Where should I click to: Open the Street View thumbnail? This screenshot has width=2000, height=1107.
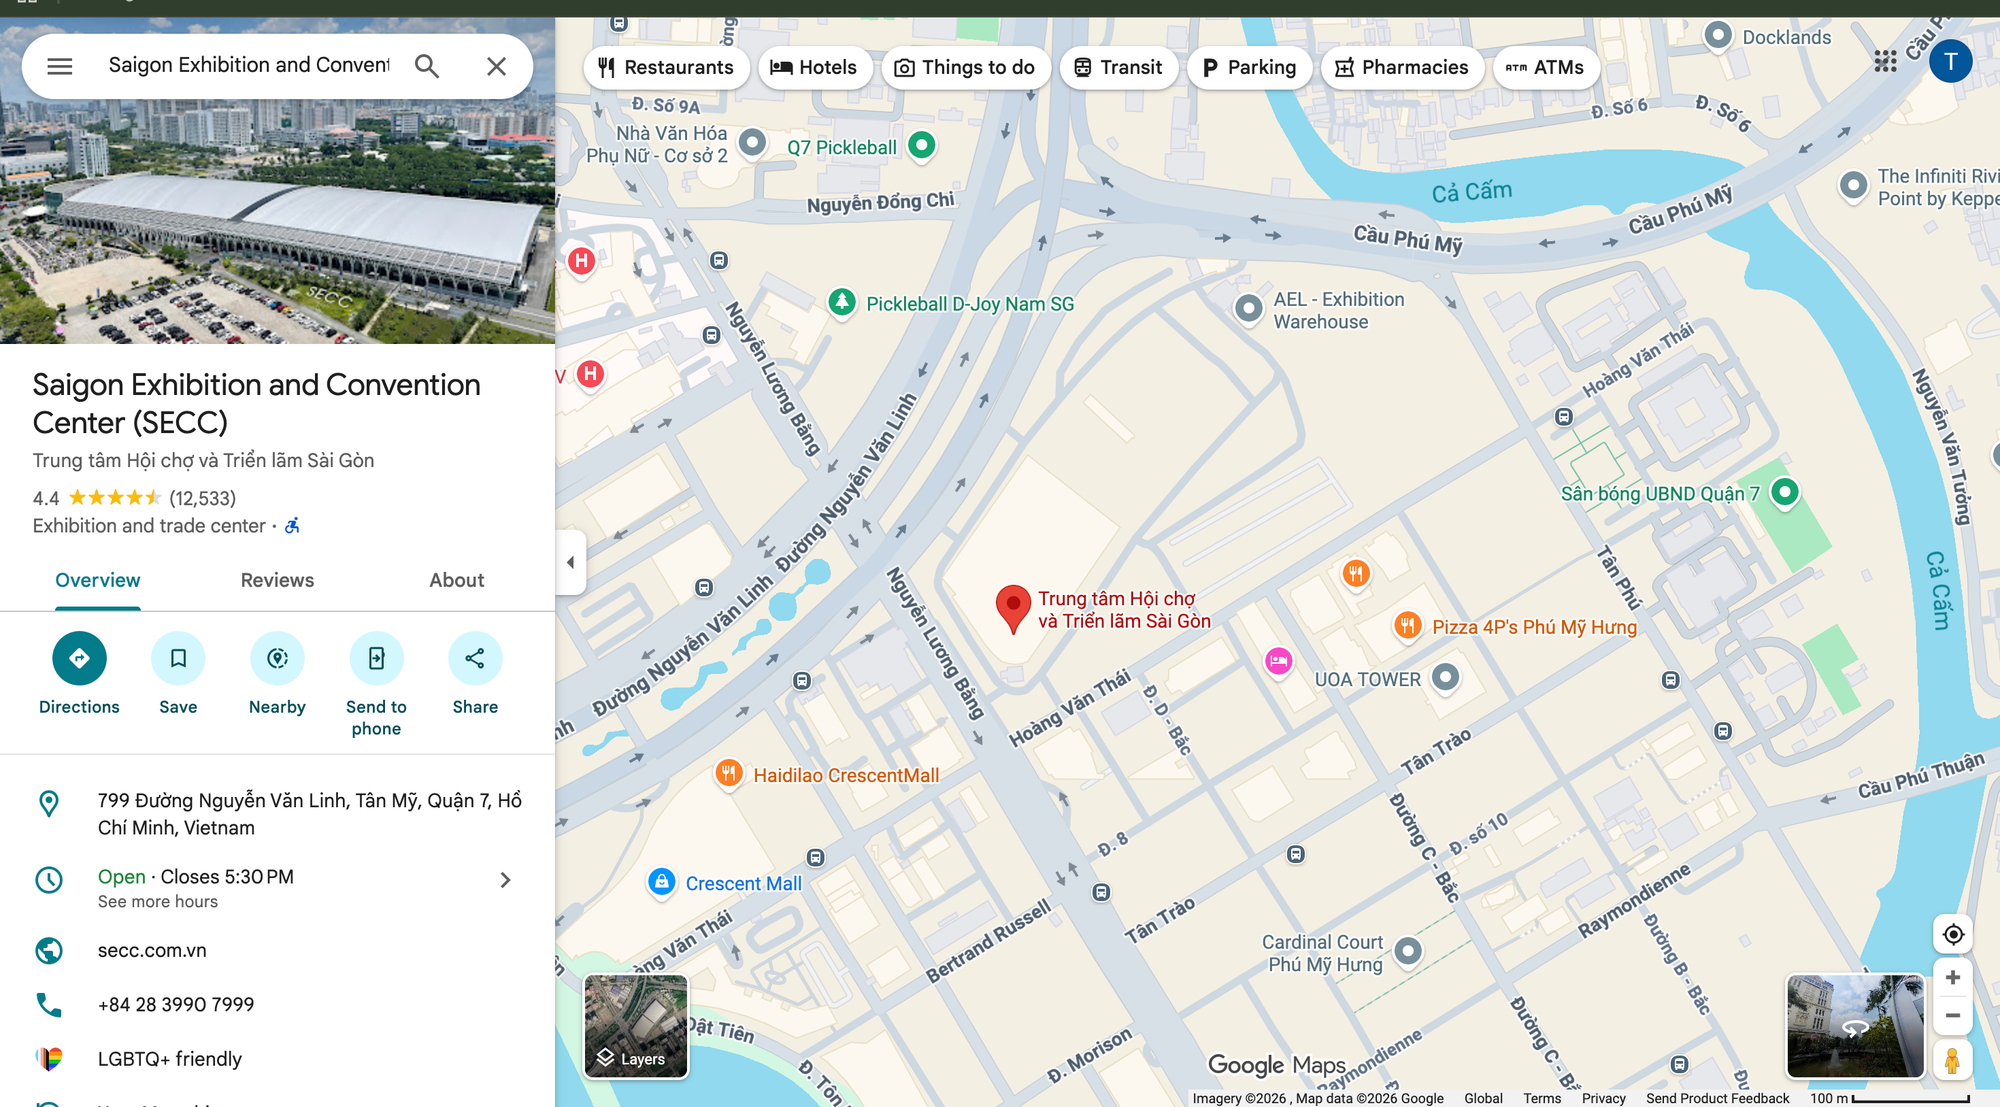1855,1026
